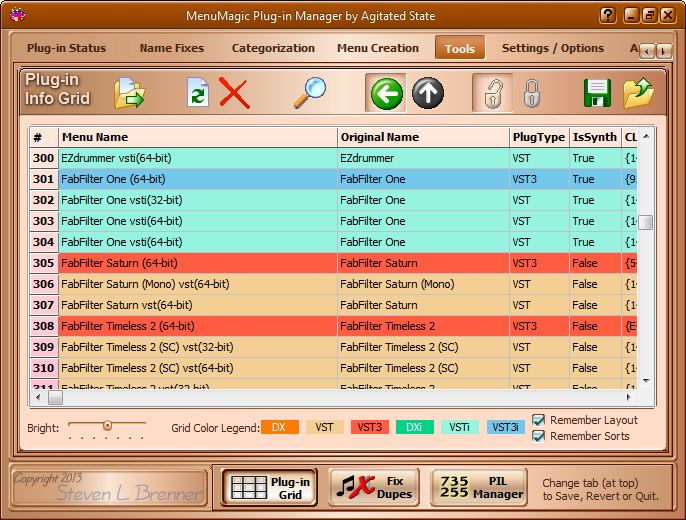The height and width of the screenshot is (520, 686).
Task: Click the black up arrow button
Action: tap(428, 93)
